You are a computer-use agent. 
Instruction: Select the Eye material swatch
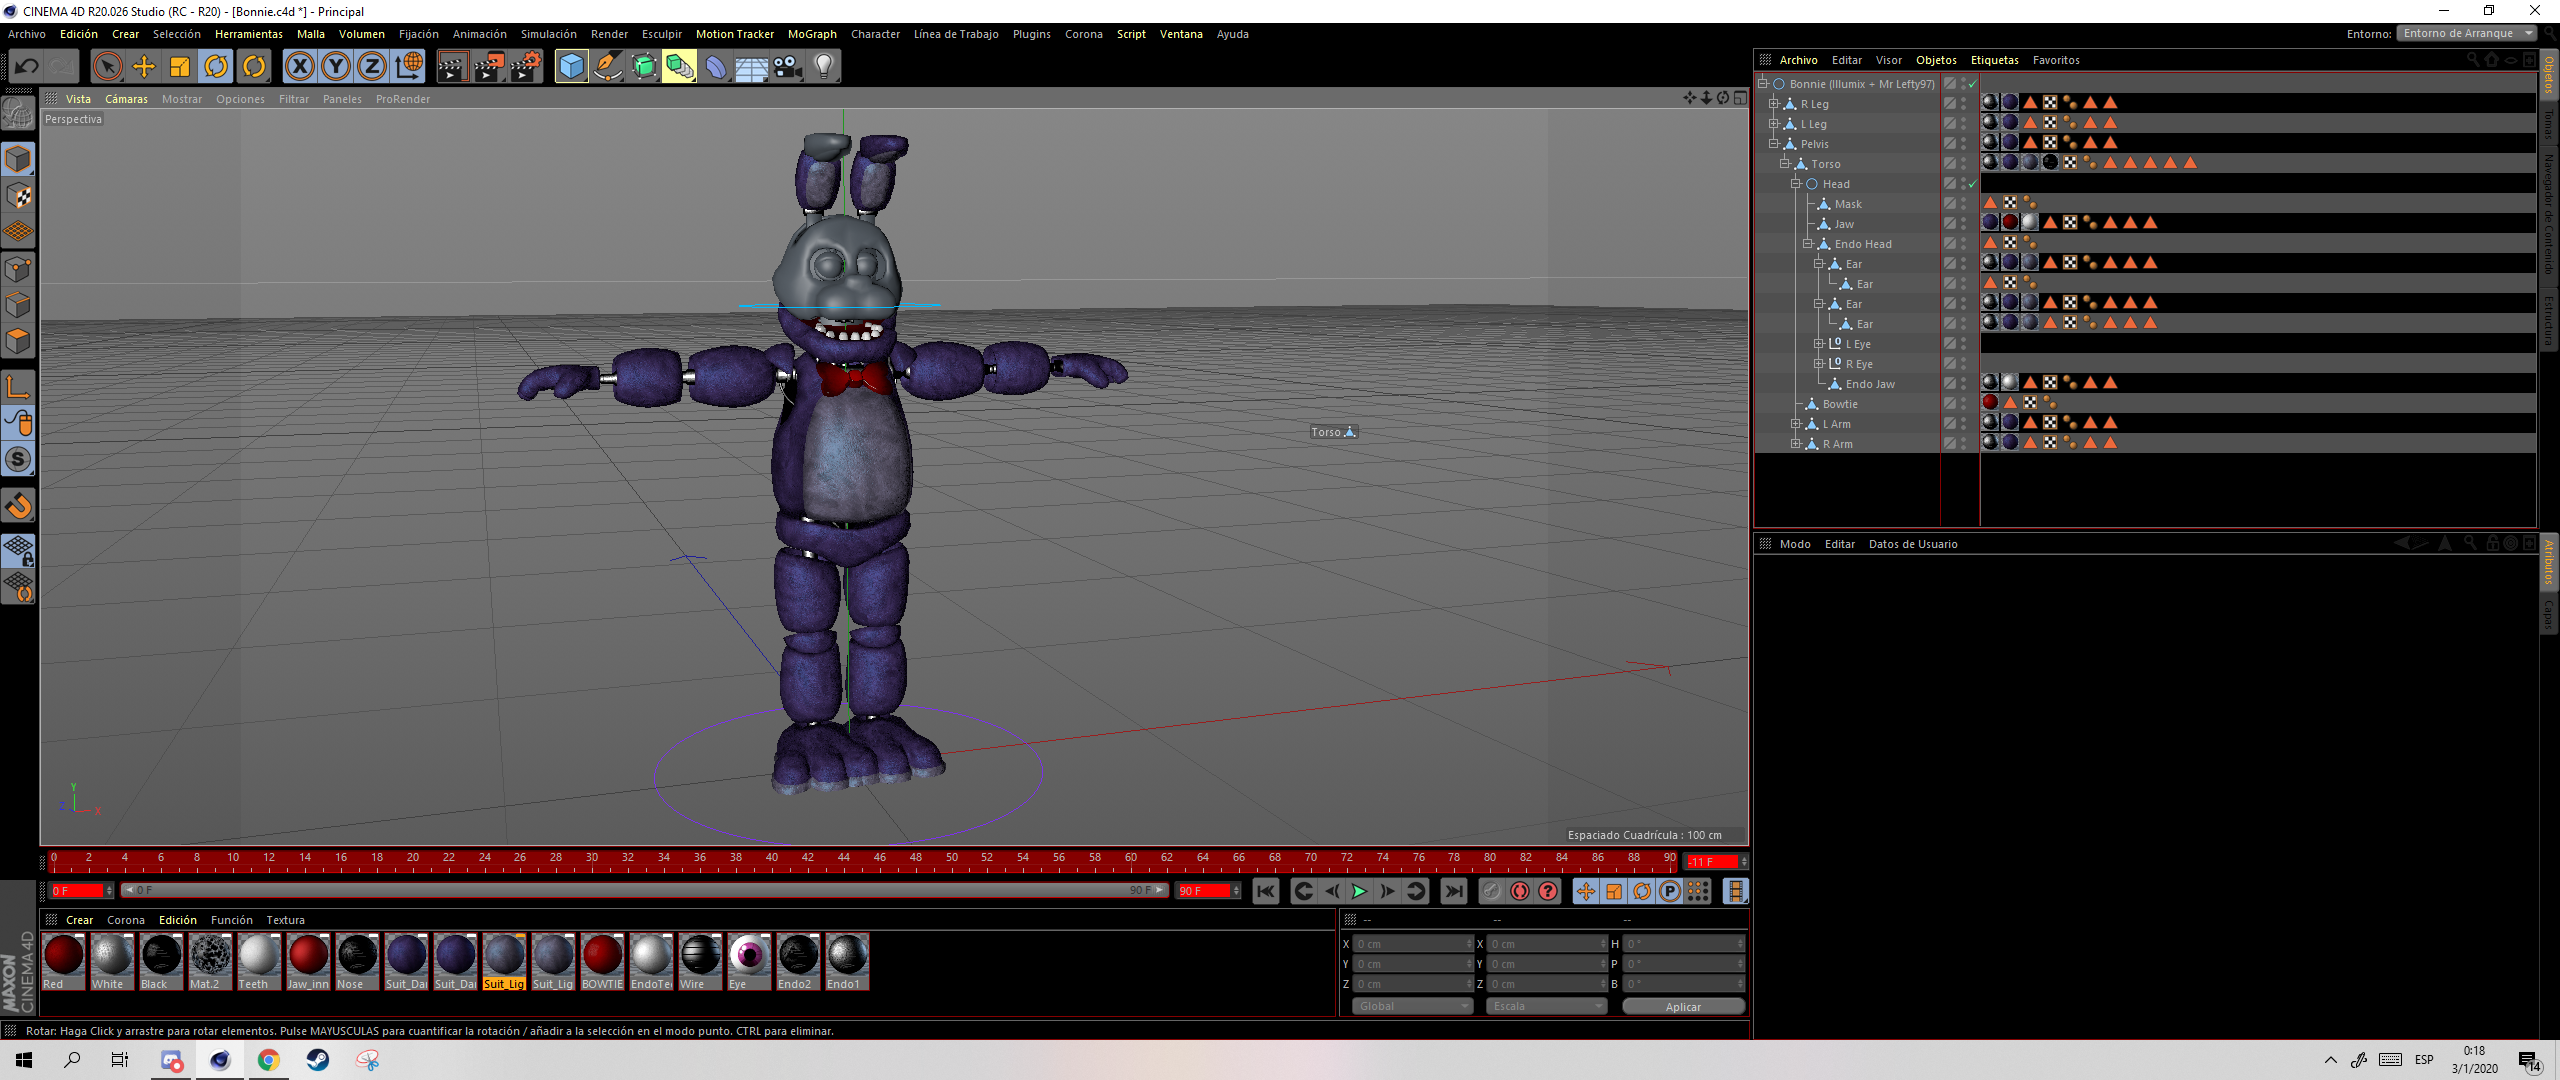point(749,961)
